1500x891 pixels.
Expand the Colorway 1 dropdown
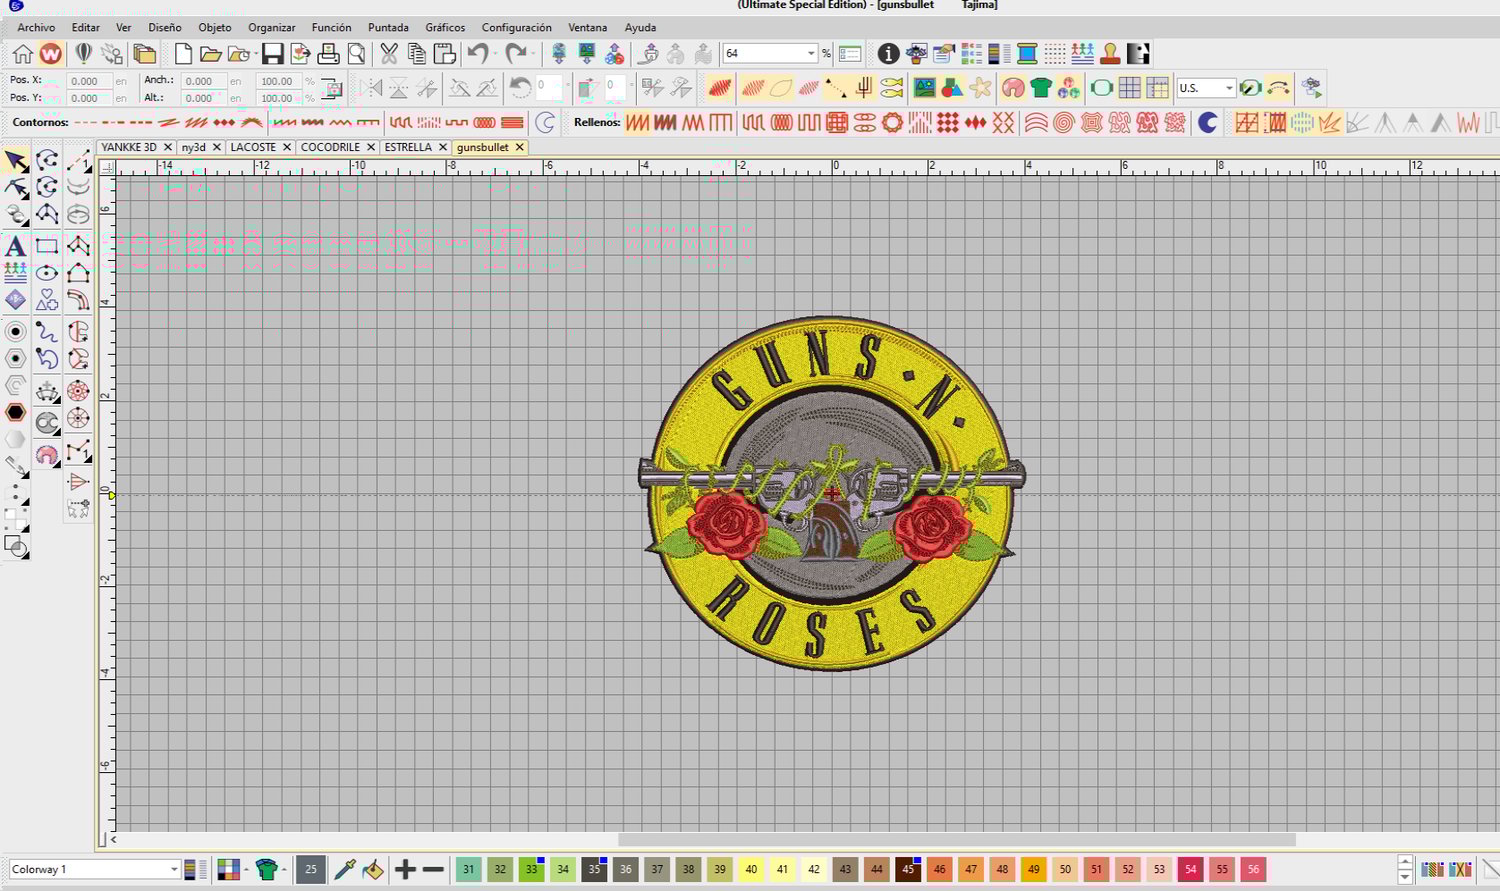[173, 869]
